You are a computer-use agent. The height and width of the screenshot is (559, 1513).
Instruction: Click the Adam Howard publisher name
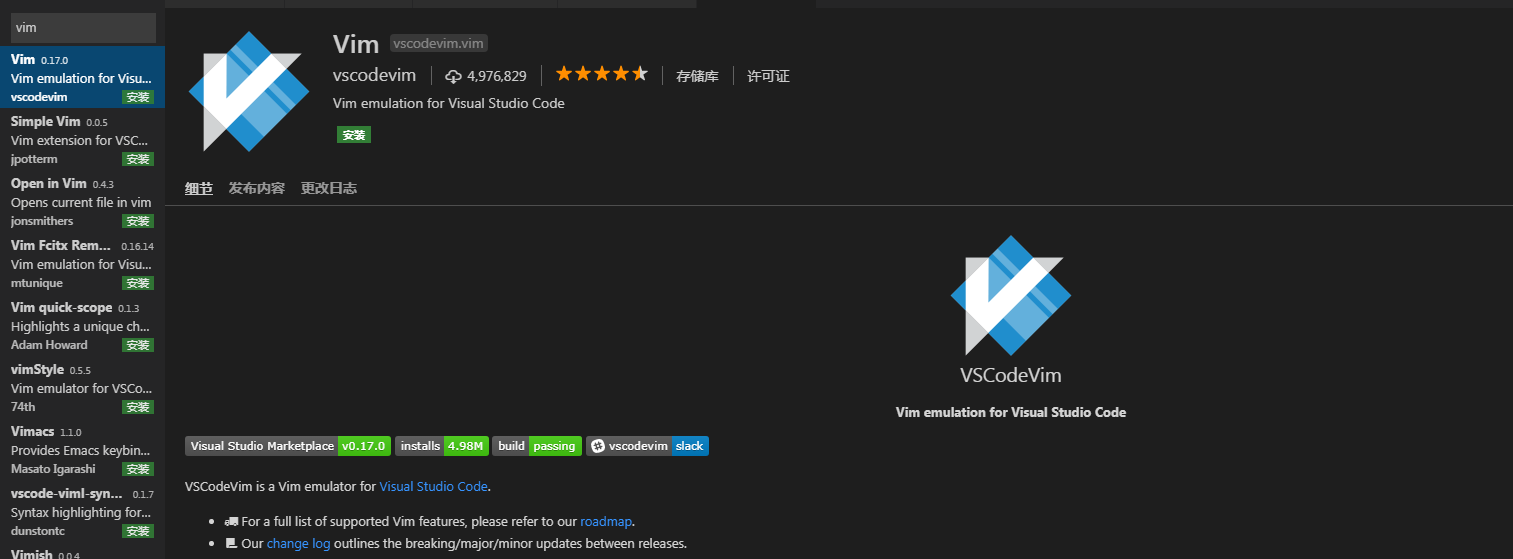click(x=49, y=345)
